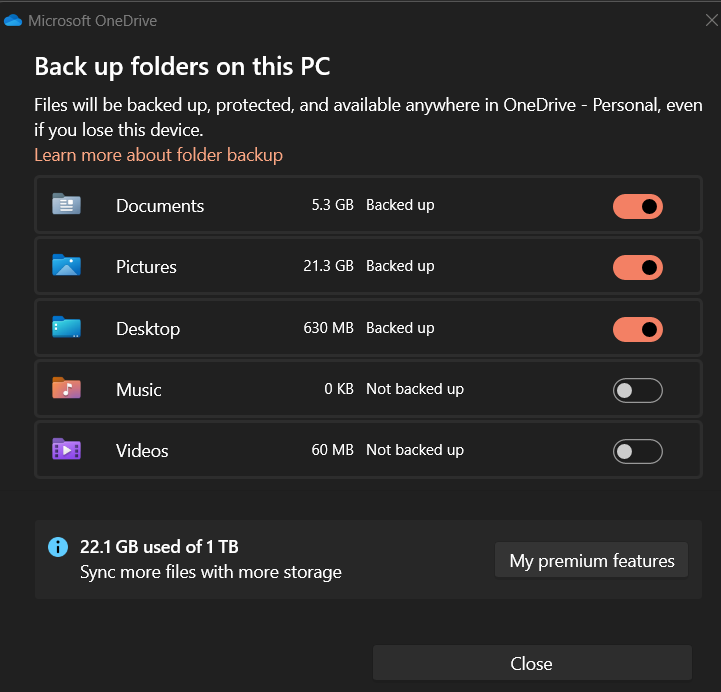Disable the Pictures backup toggle
Screen dimensions: 721x692
[x=637, y=268]
